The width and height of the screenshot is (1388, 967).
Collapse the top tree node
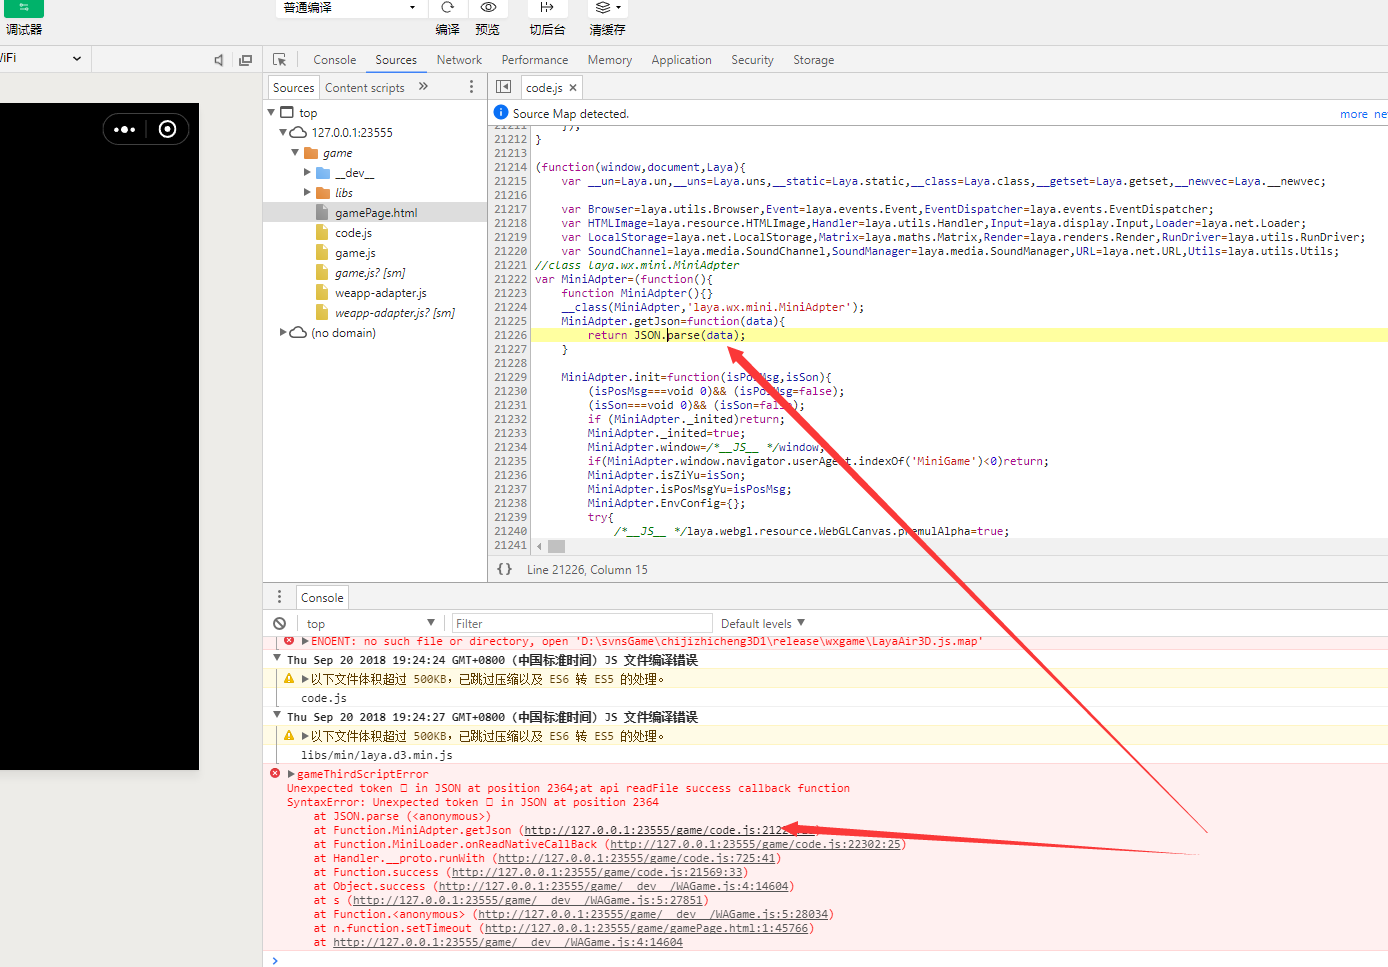271,112
